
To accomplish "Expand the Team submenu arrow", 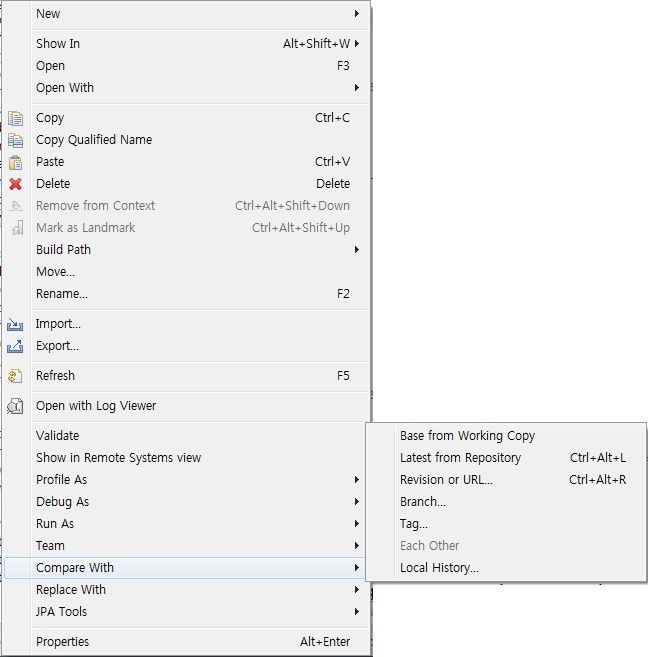I will [x=356, y=546].
